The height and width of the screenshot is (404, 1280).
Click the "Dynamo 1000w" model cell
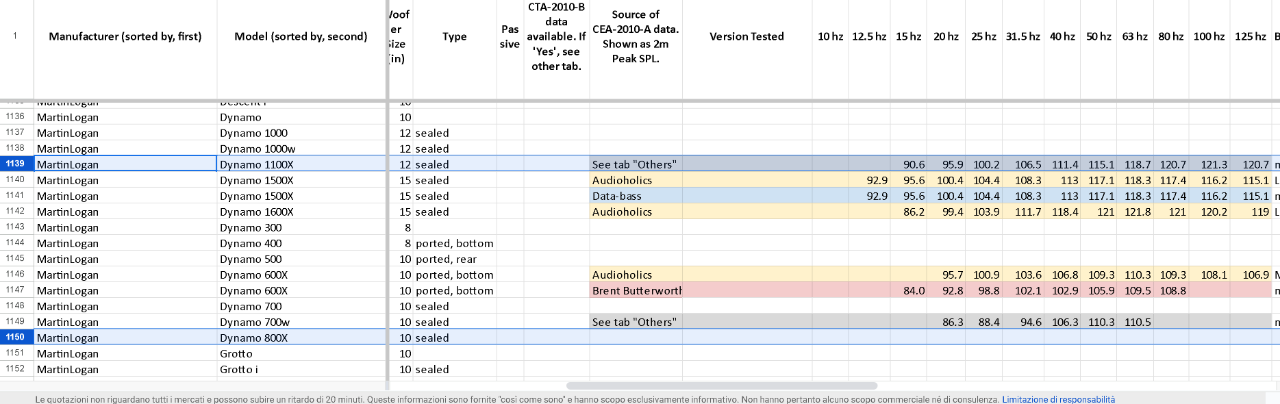pyautogui.click(x=301, y=148)
